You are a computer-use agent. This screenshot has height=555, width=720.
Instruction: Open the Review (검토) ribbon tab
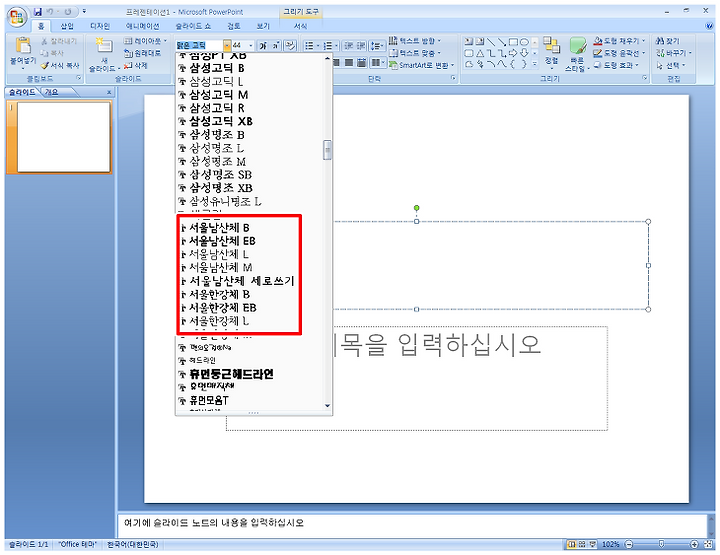234,26
